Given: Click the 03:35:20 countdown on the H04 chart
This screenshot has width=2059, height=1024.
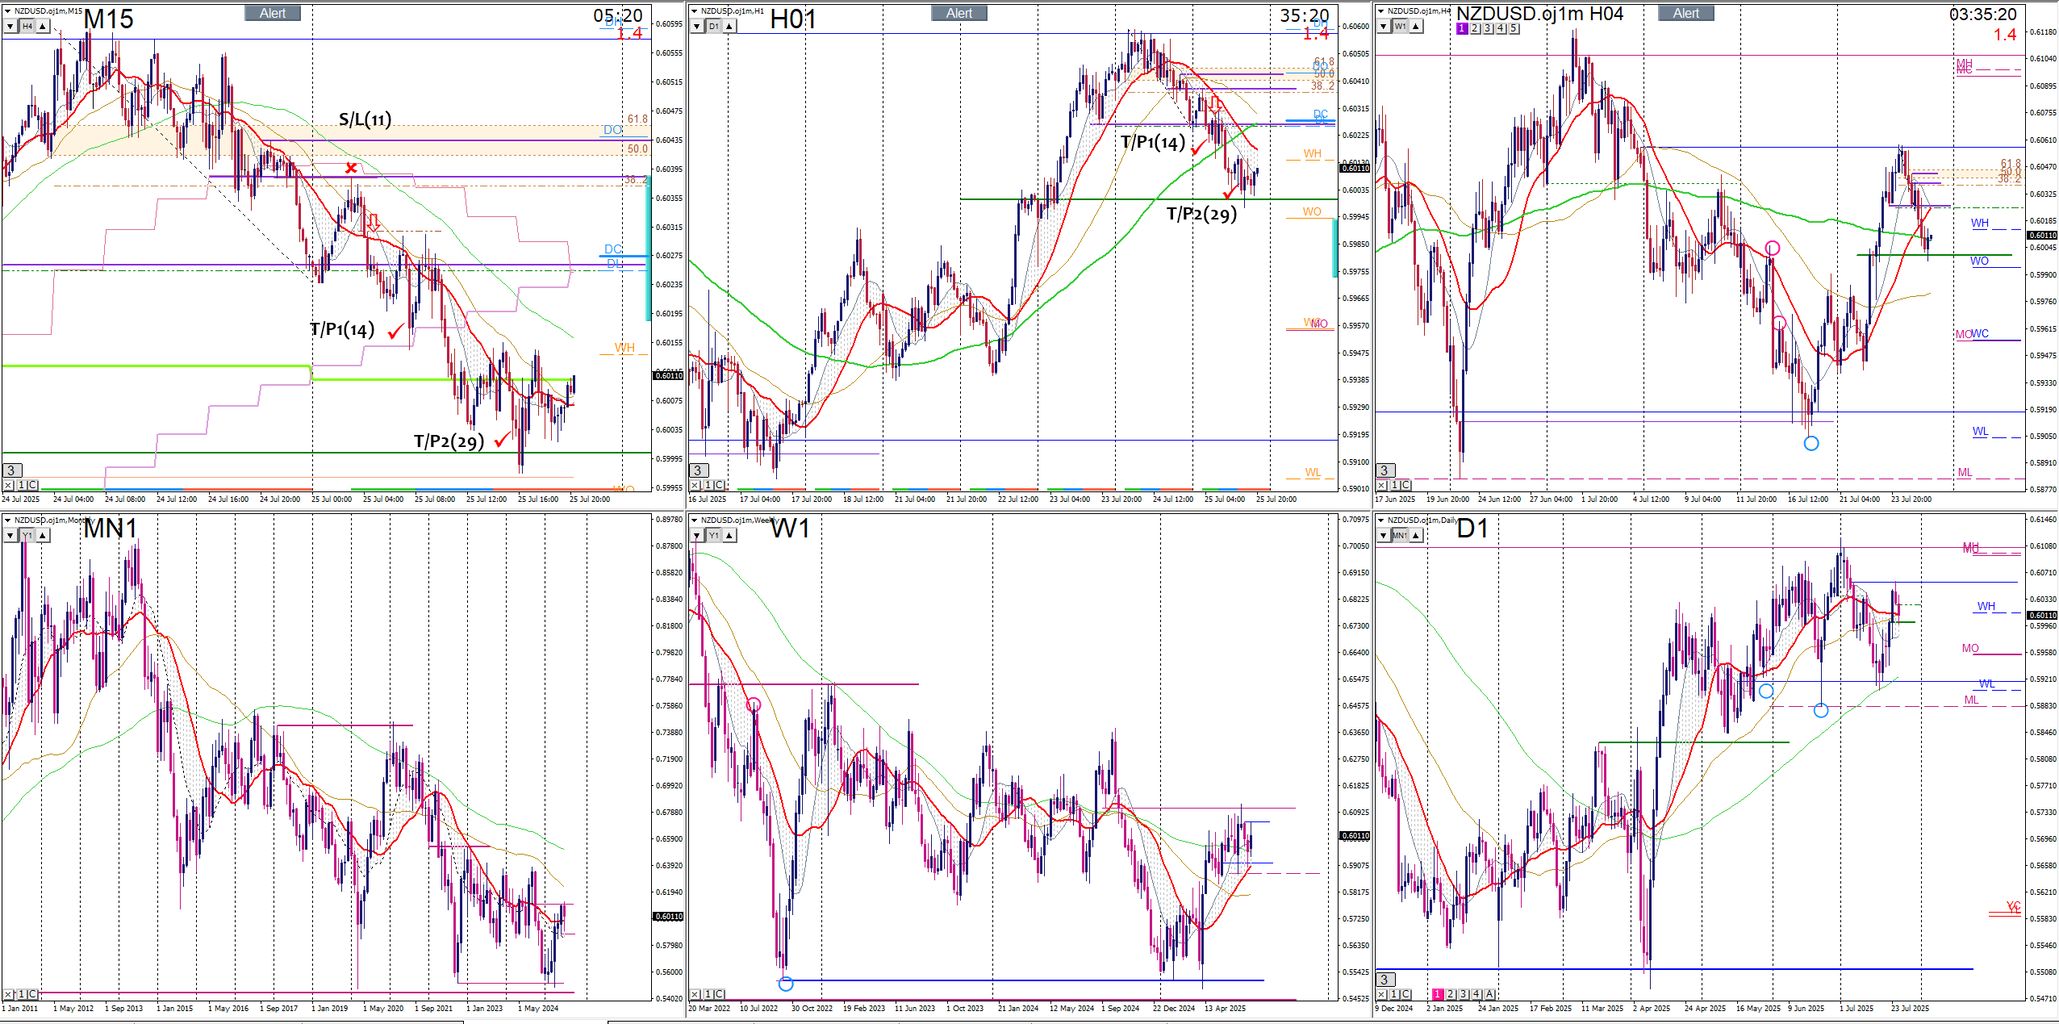Looking at the screenshot, I should [1983, 15].
